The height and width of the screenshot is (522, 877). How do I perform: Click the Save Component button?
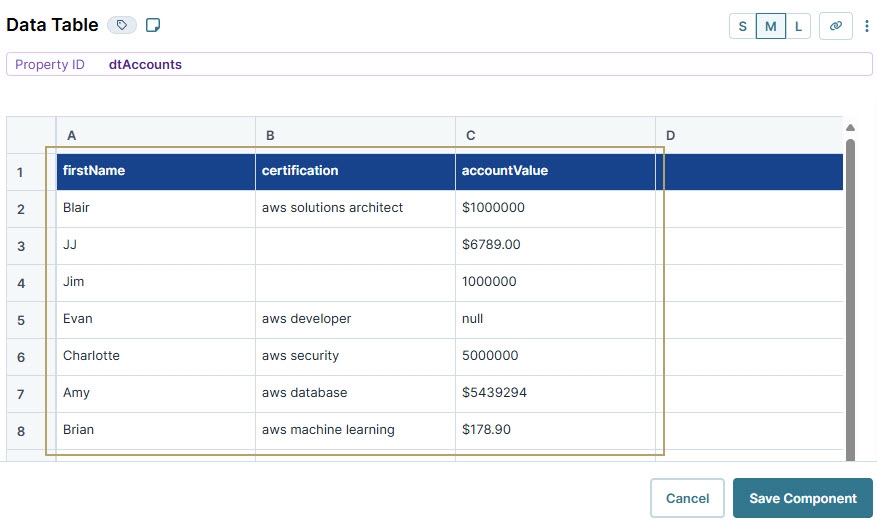[803, 498]
